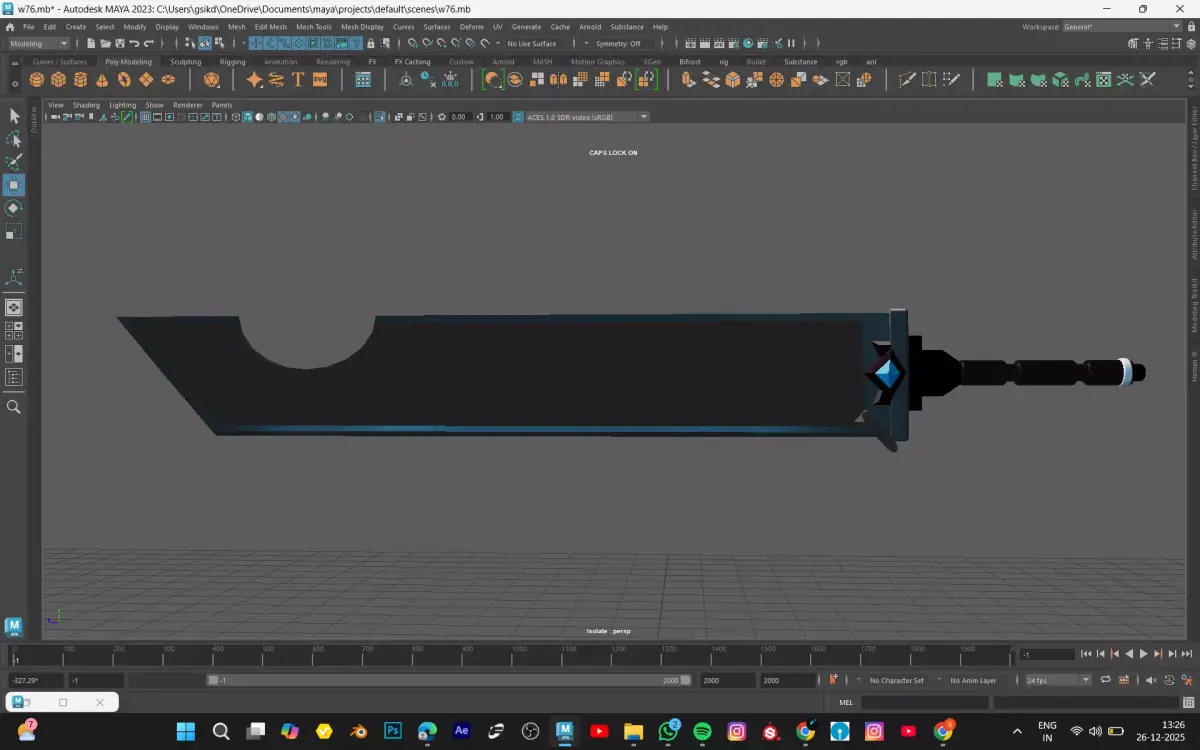Open the viewport Shading panel menu

point(86,105)
